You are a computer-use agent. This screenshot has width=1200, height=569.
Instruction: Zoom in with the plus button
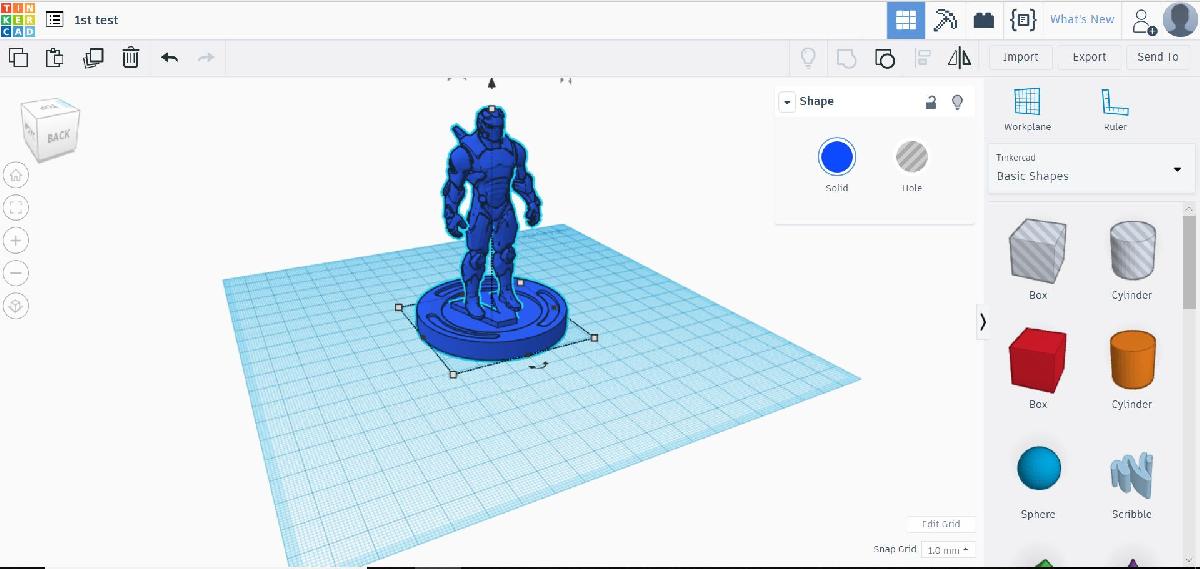click(16, 240)
